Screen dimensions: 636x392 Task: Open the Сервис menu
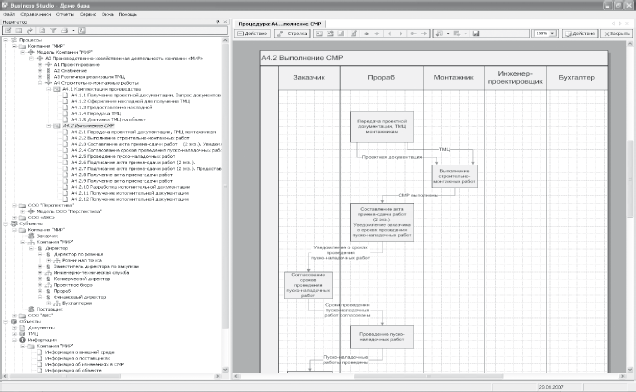coord(88,14)
